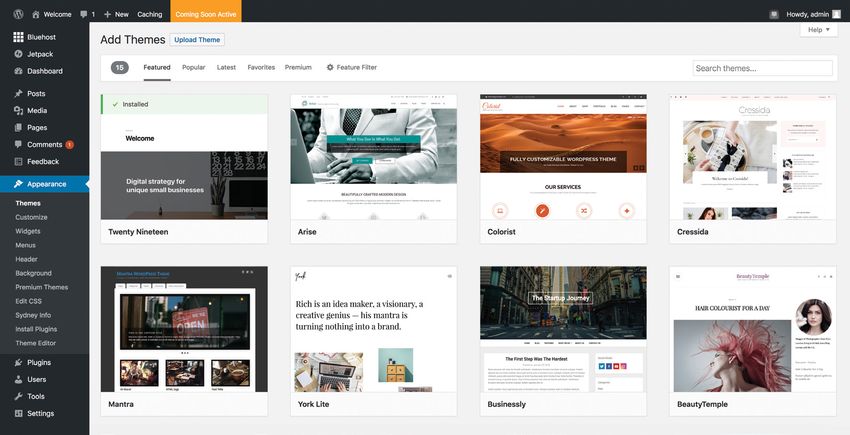This screenshot has width=850, height=435.
Task: Expand the Help dropdown
Action: pyautogui.click(x=819, y=30)
